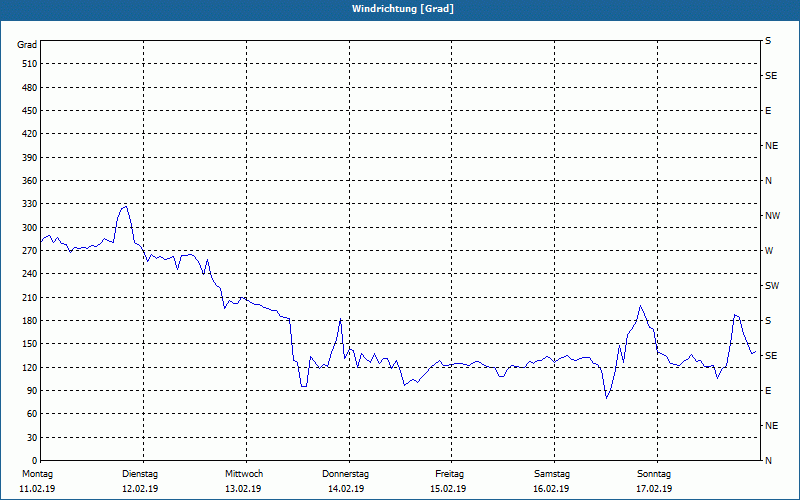
Task: Click the 14.02.19 date label
Action: (346, 489)
